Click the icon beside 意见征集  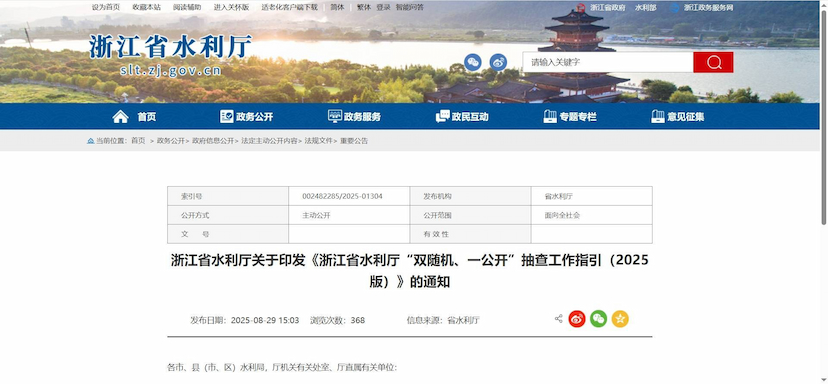tap(658, 117)
